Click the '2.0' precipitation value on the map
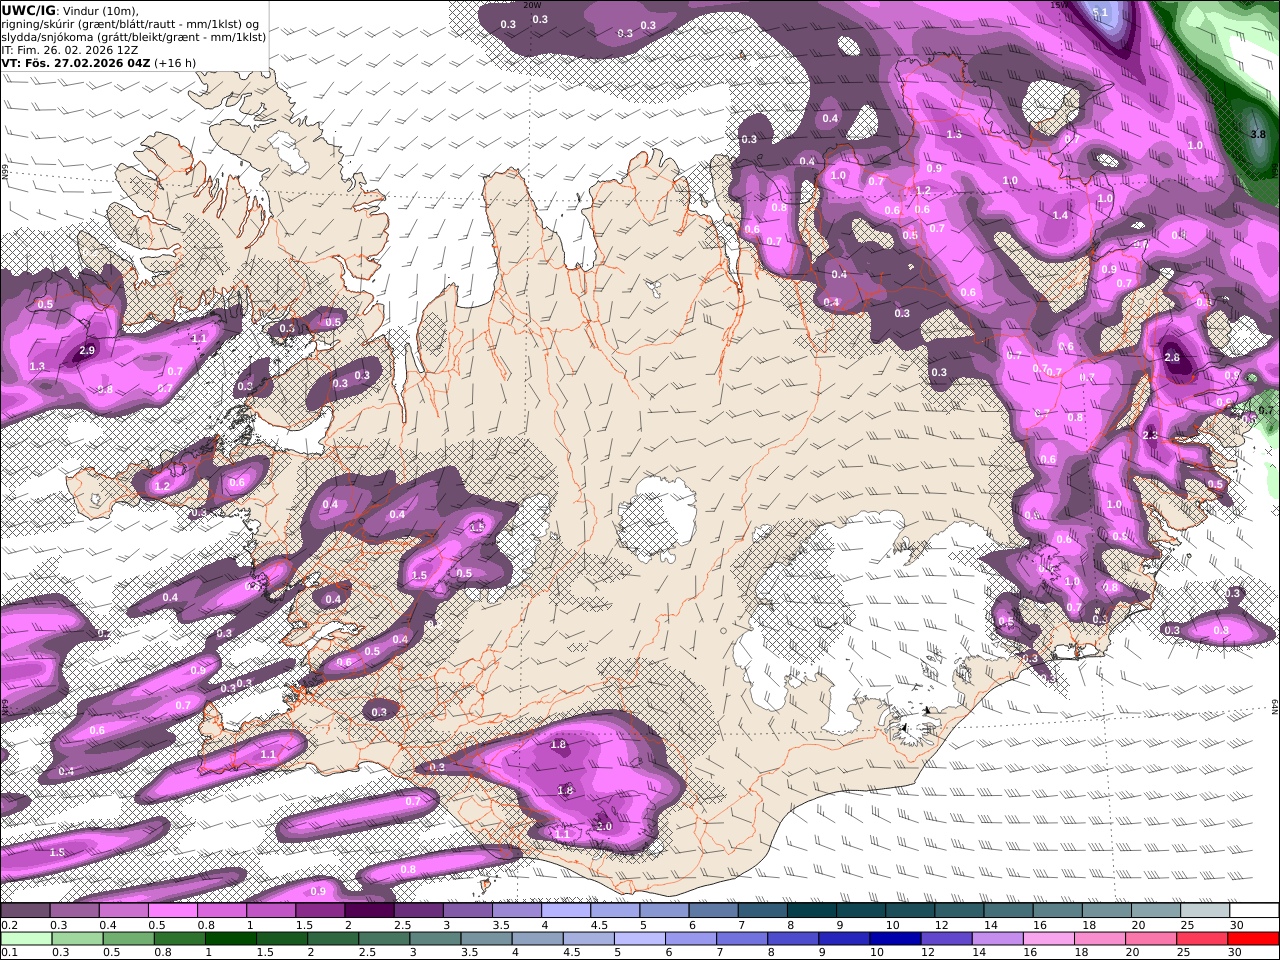This screenshot has width=1280, height=960. (x=603, y=827)
